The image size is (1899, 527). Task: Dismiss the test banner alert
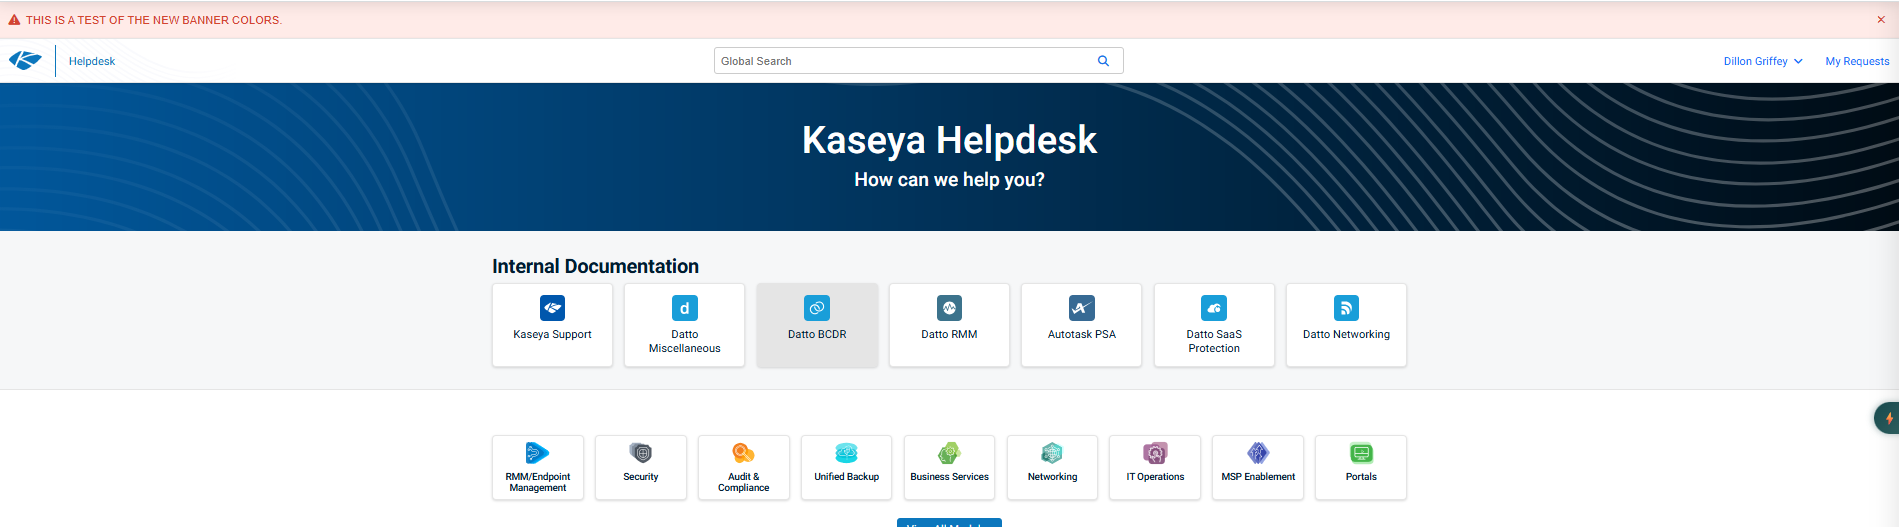click(x=1881, y=19)
